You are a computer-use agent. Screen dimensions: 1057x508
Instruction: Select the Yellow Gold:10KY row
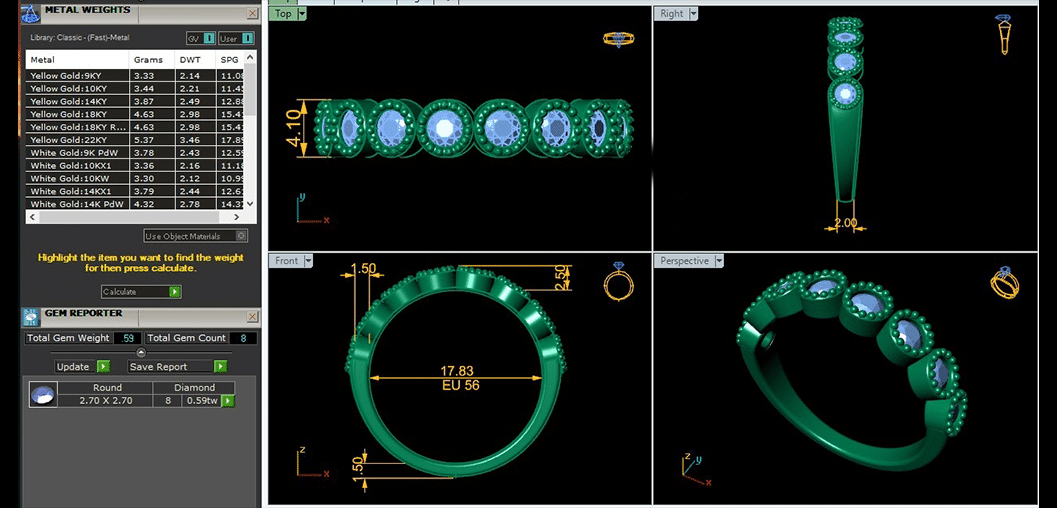(x=135, y=88)
